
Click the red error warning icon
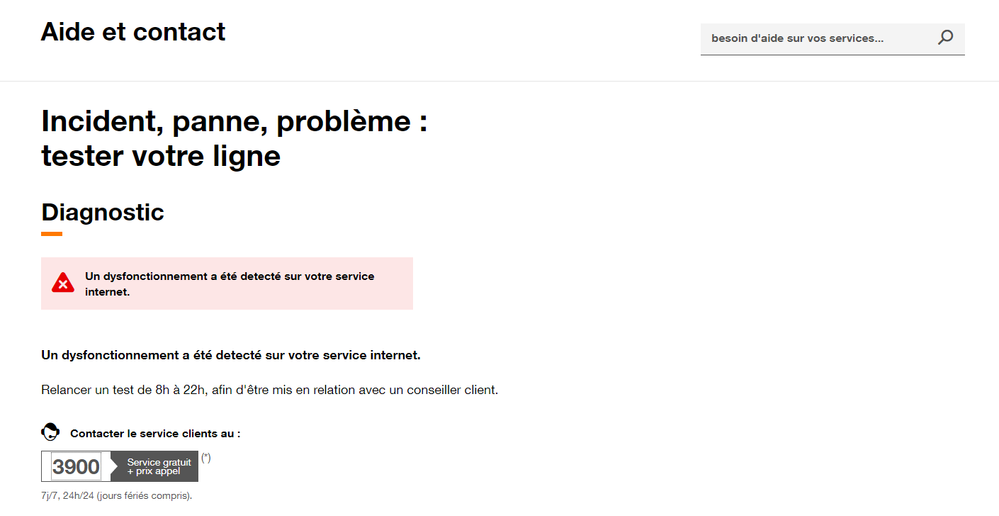coord(63,283)
